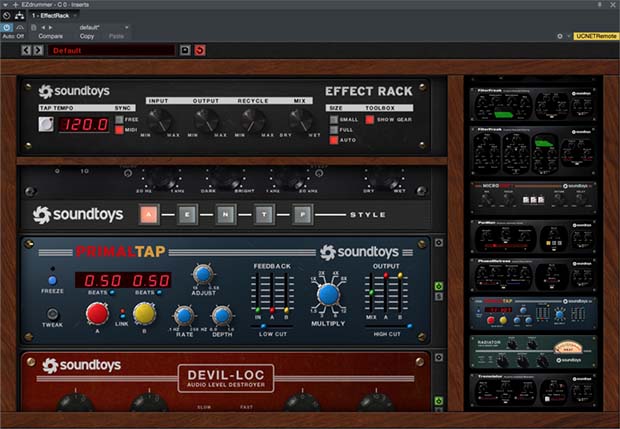The height and width of the screenshot is (429, 620).
Task: Select MIDI sync mode
Action: pos(119,130)
